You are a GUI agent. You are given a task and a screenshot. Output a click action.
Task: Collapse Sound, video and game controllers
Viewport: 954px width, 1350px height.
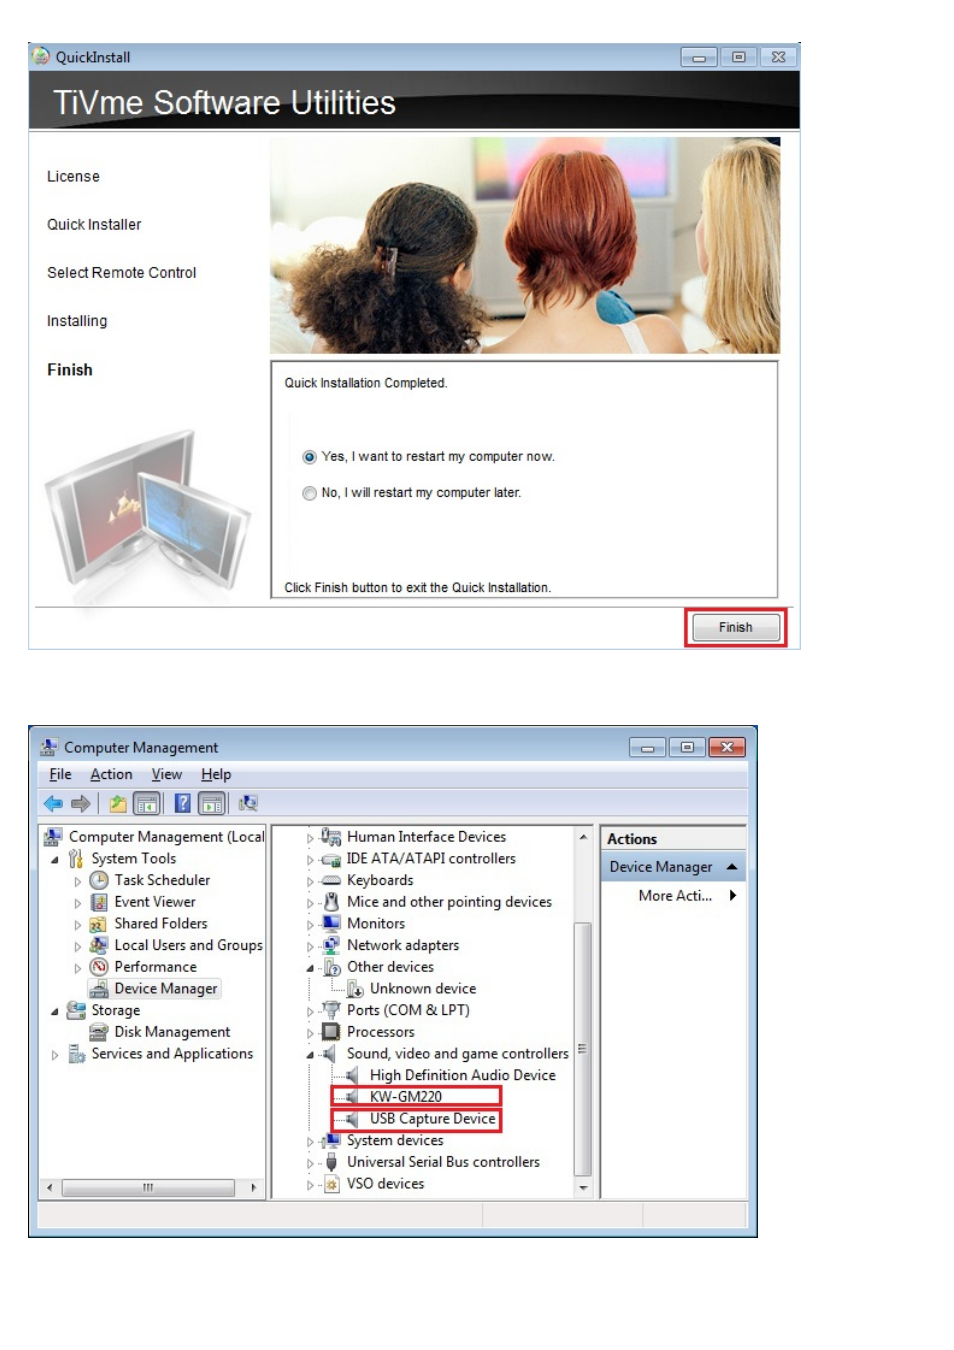coord(310,1055)
